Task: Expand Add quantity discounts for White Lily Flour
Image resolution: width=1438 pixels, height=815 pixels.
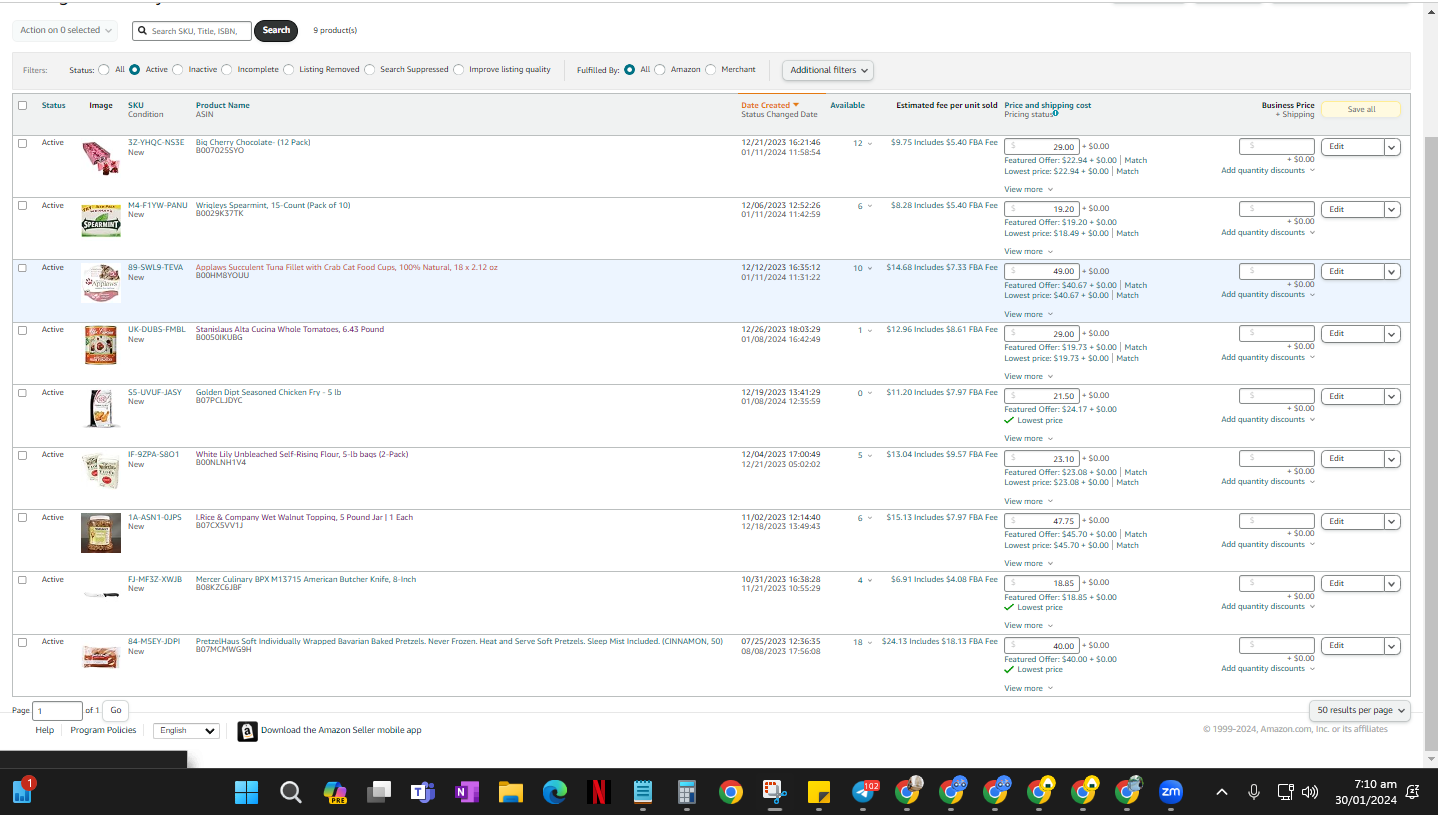Action: tap(1267, 482)
